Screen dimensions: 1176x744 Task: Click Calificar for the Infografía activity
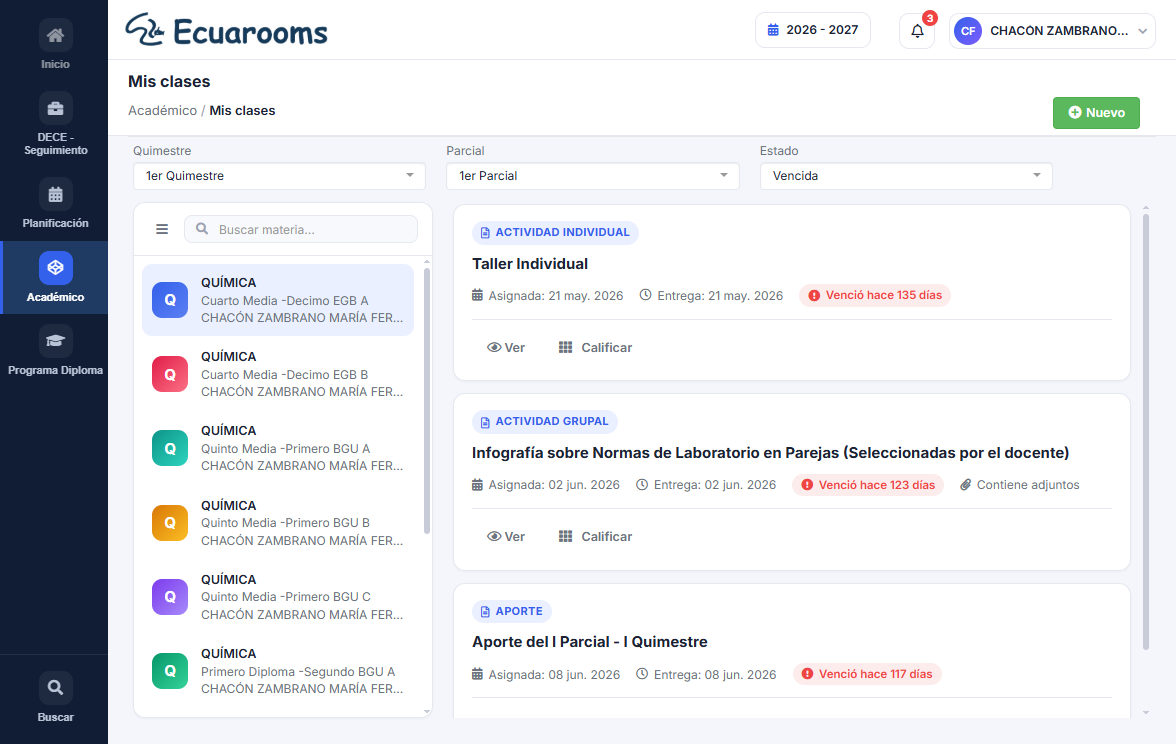[596, 536]
